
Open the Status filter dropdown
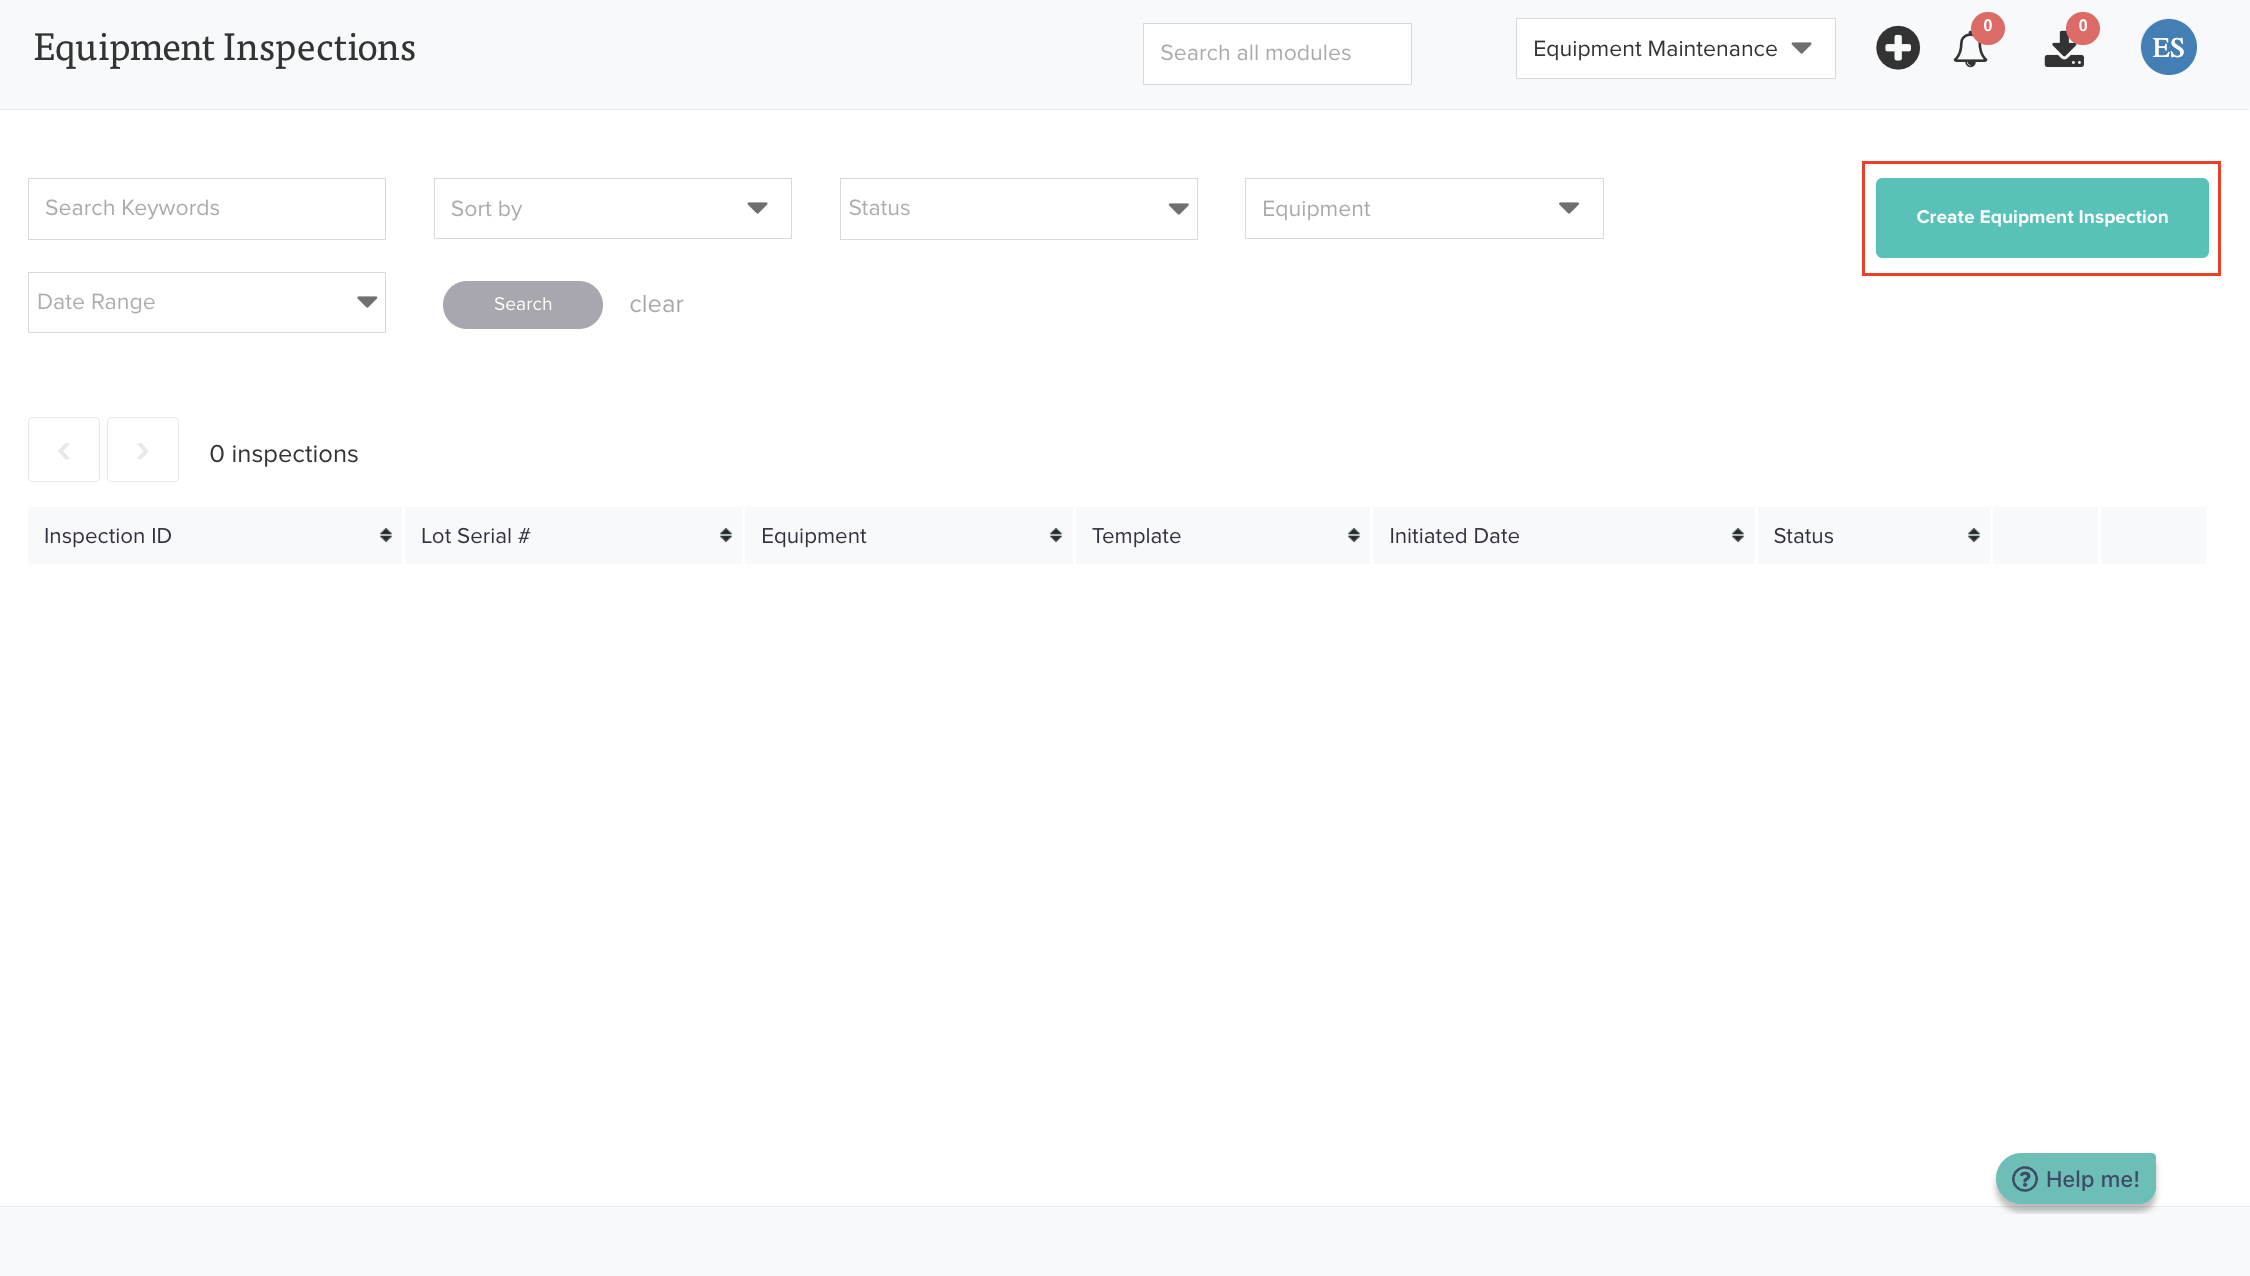coord(1018,209)
